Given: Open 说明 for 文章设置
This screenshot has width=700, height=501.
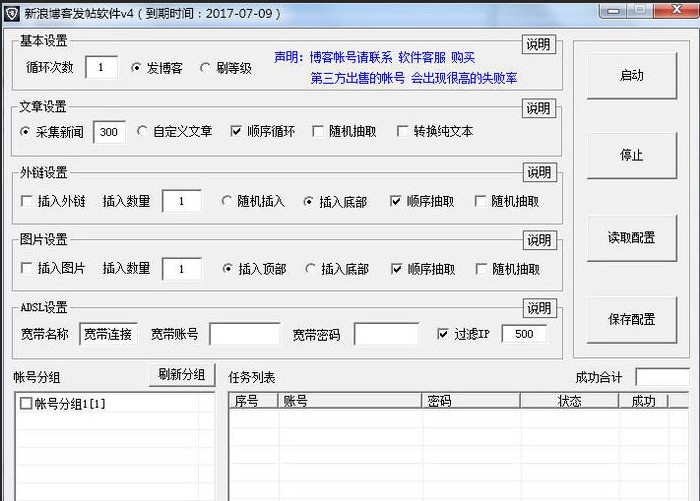Looking at the screenshot, I should click(539, 108).
